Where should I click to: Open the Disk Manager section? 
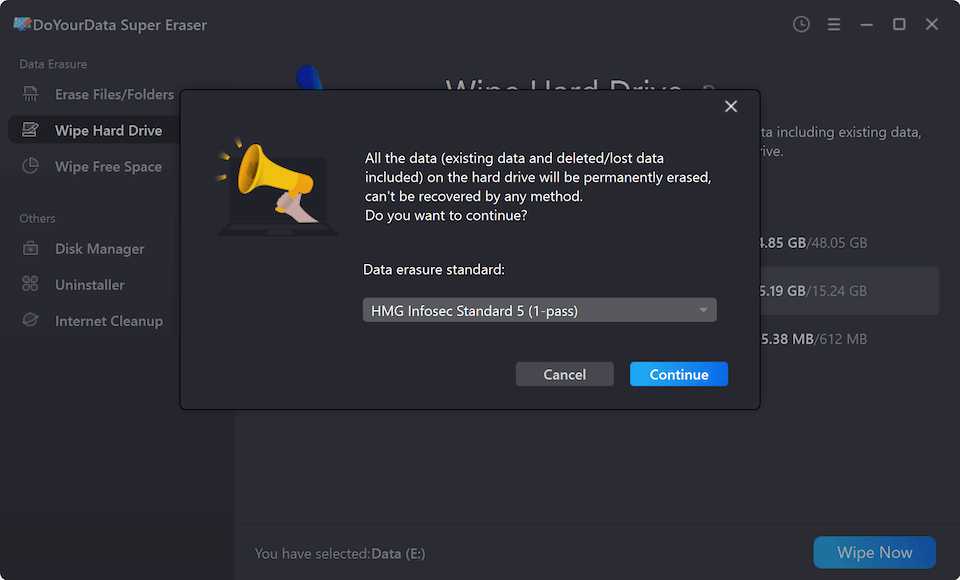(x=100, y=249)
